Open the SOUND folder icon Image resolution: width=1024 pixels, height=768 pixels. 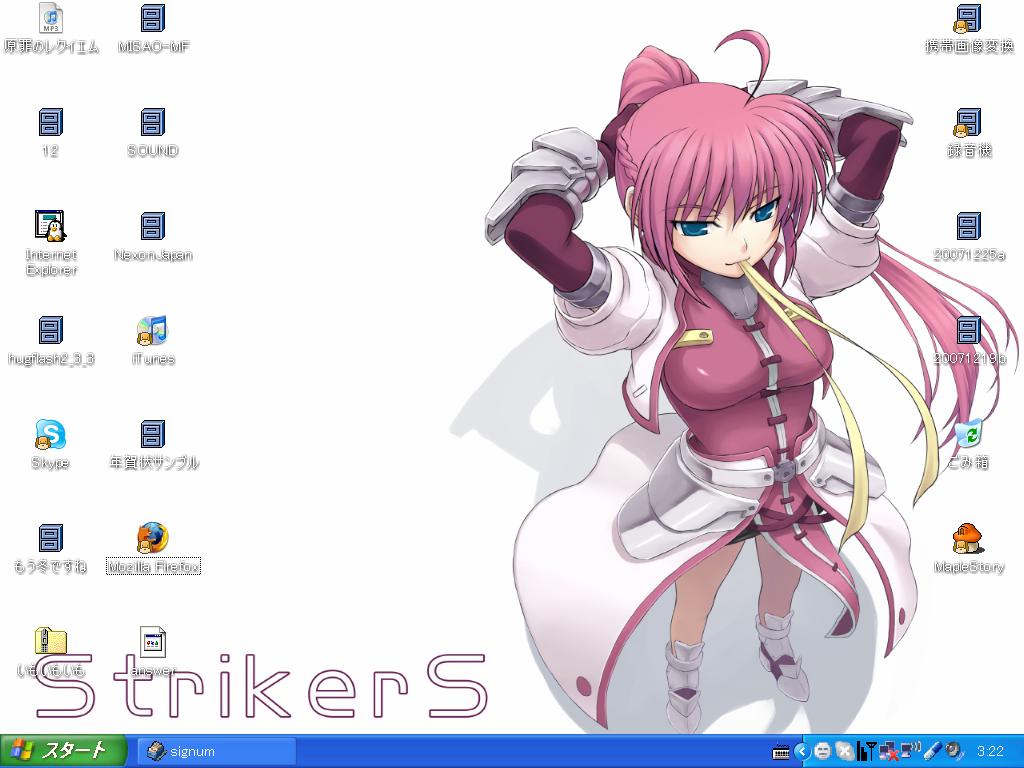click(x=153, y=122)
